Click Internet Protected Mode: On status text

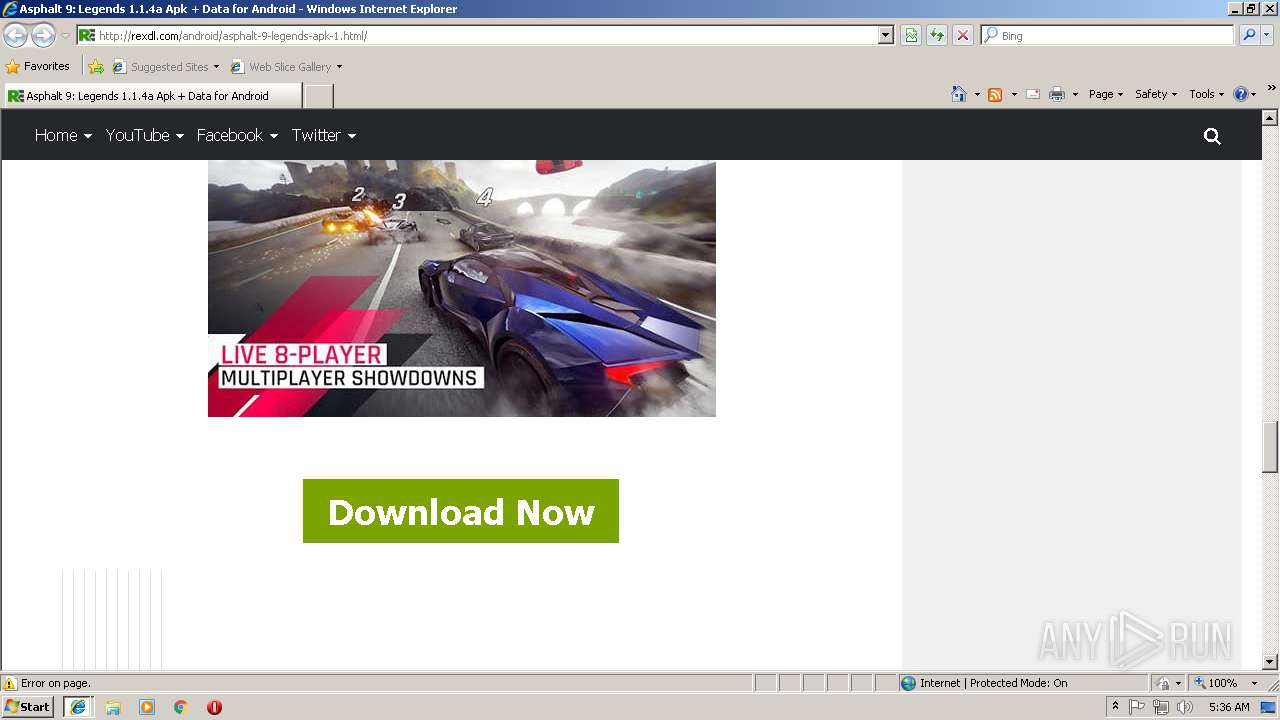(994, 684)
